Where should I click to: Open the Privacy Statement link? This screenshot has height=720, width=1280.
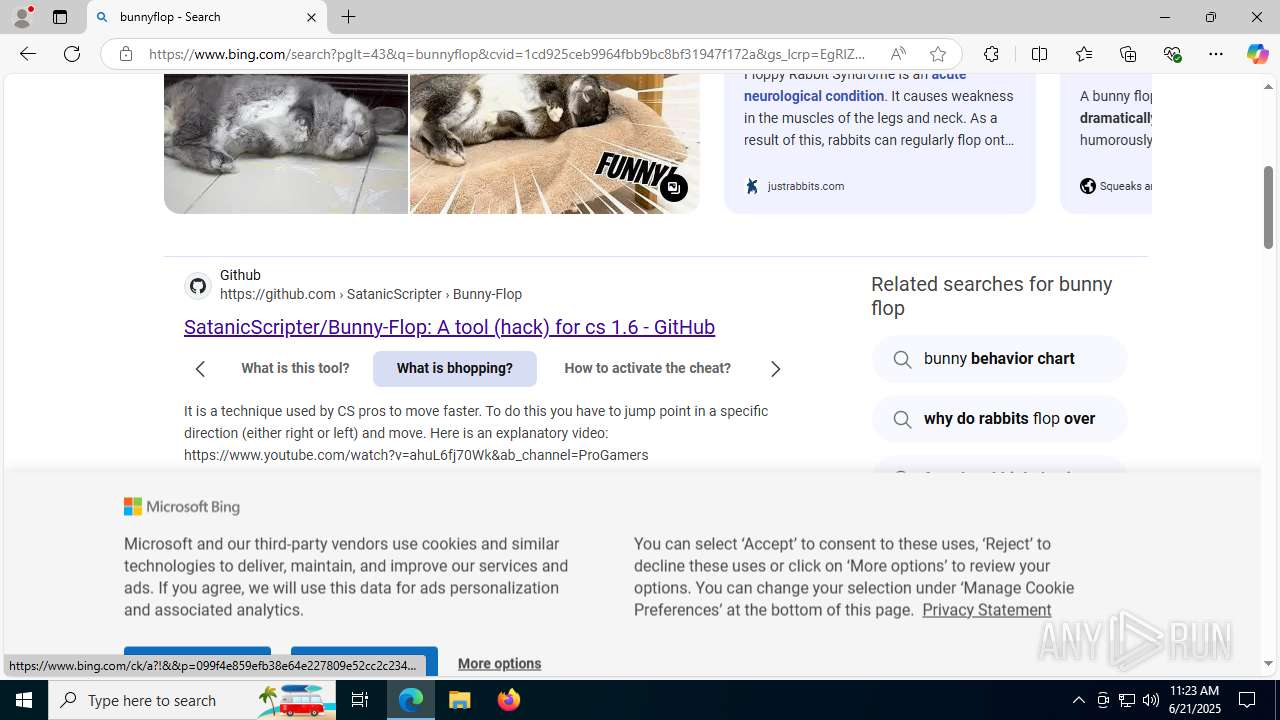pyautogui.click(x=986, y=610)
